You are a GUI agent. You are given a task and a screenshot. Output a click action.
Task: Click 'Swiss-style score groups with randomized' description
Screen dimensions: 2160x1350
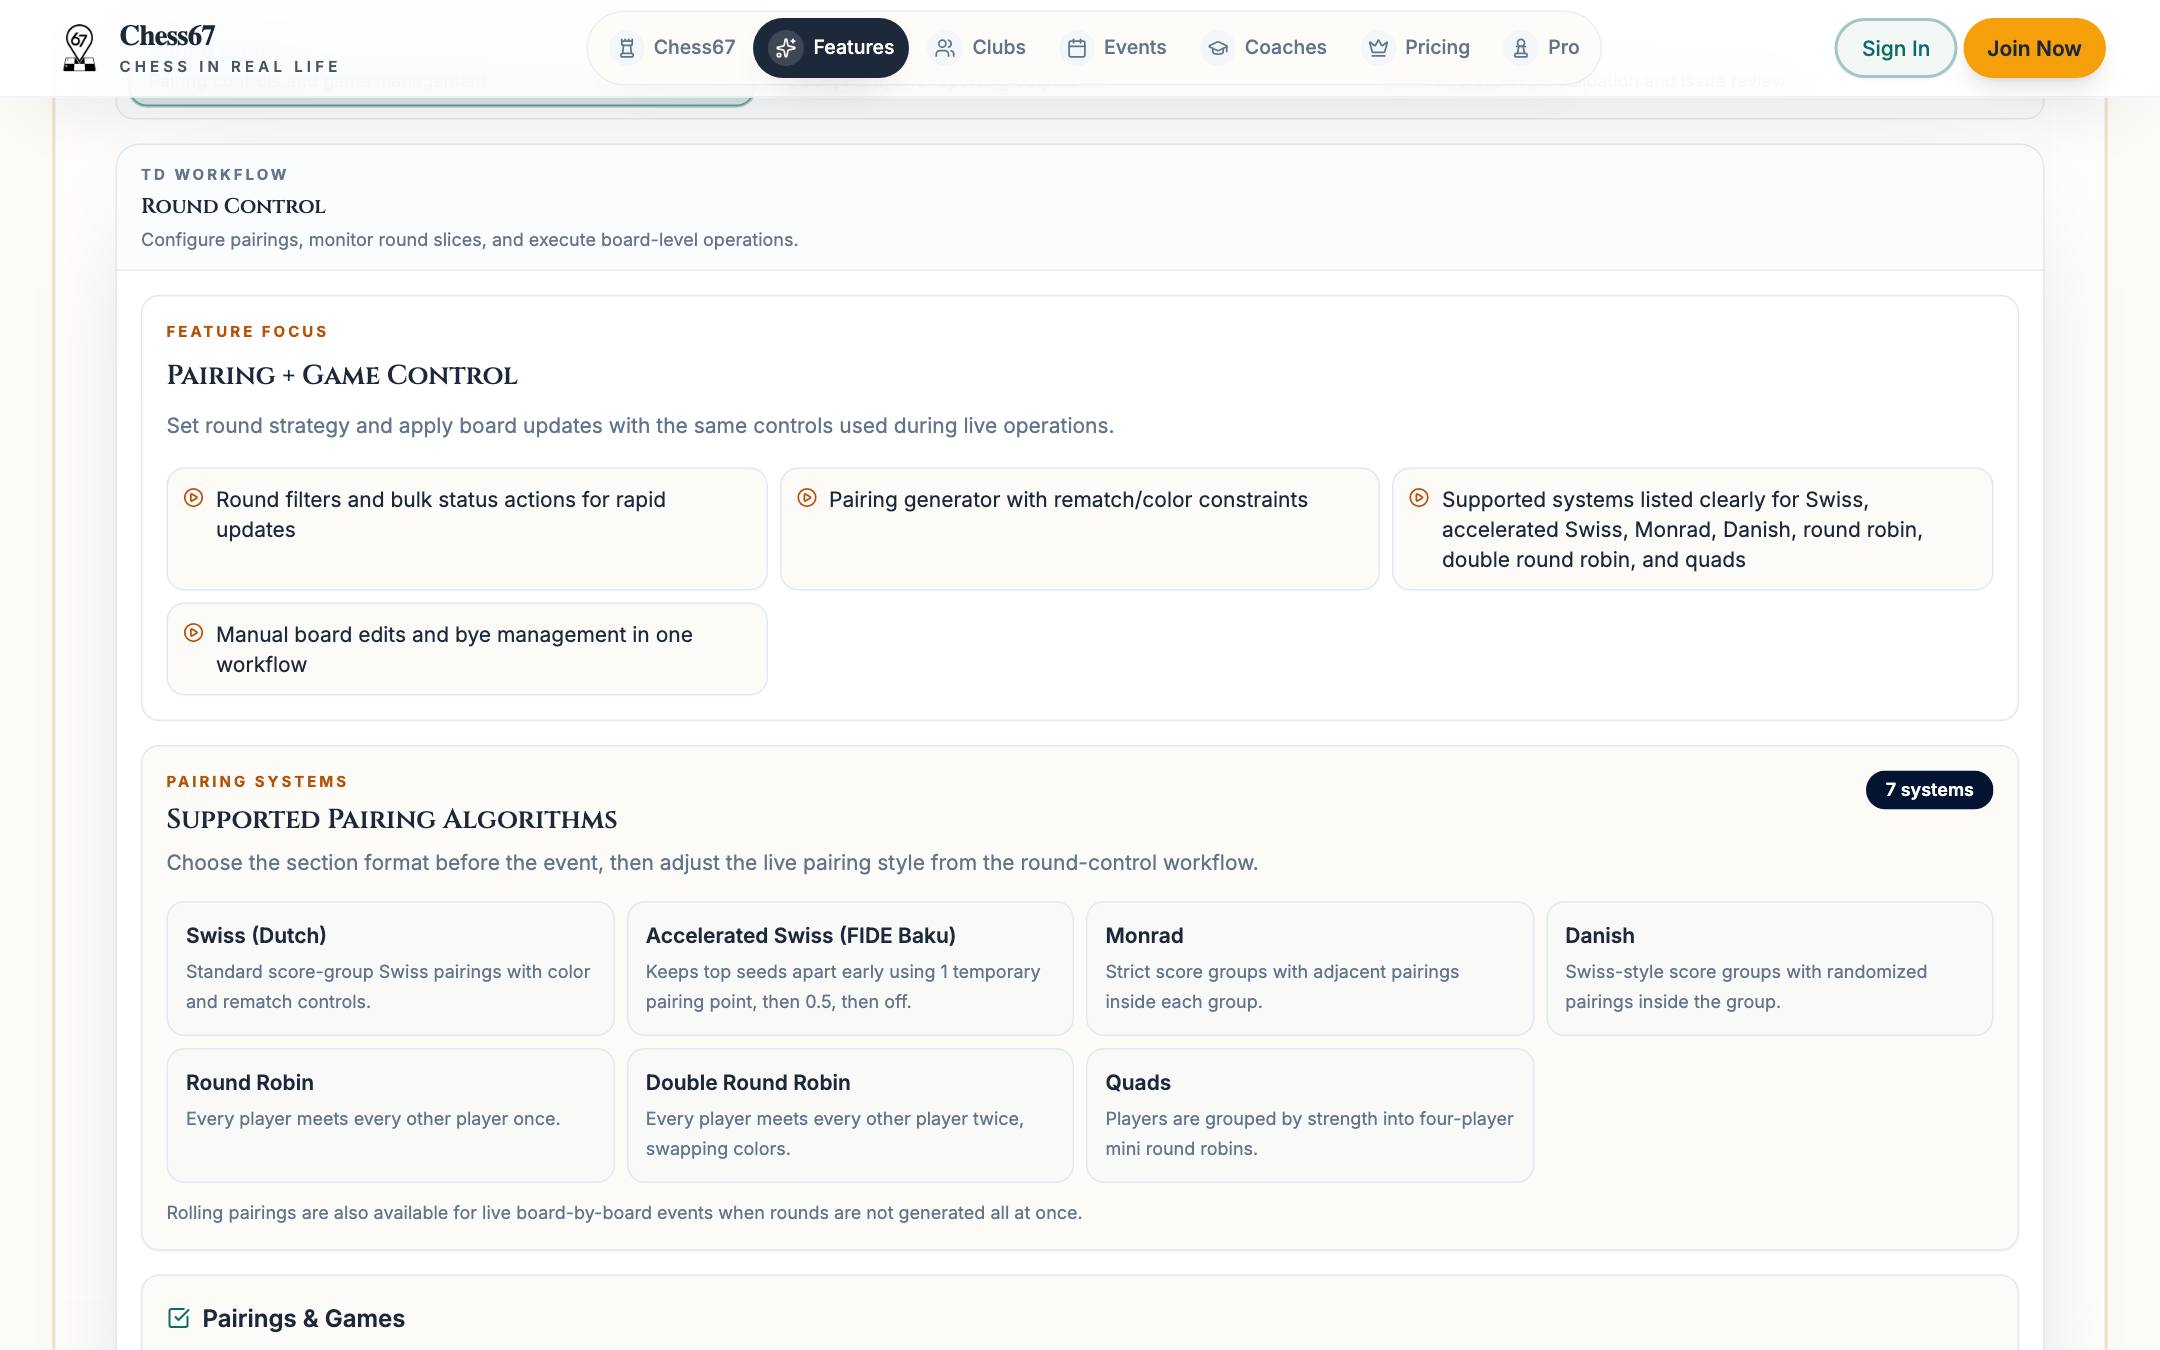(x=1746, y=987)
